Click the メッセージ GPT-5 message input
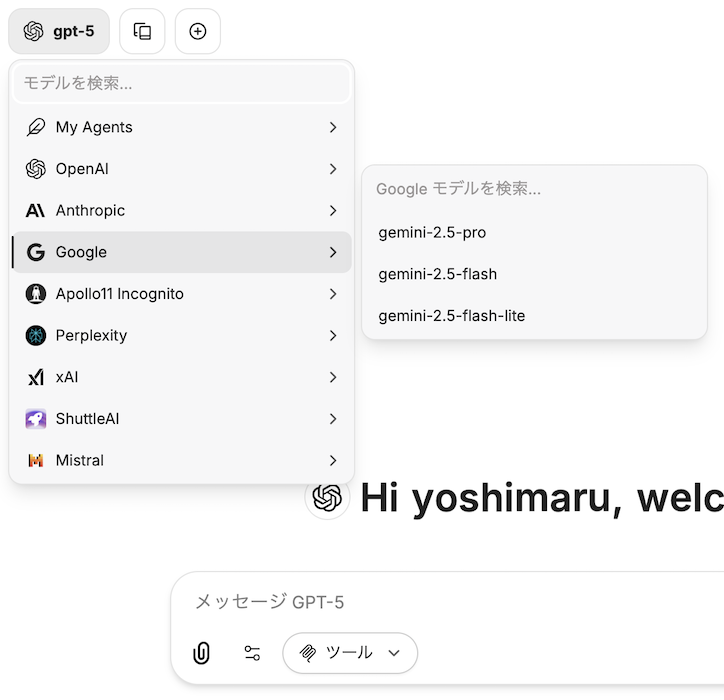The width and height of the screenshot is (724, 700). [x=450, y=601]
